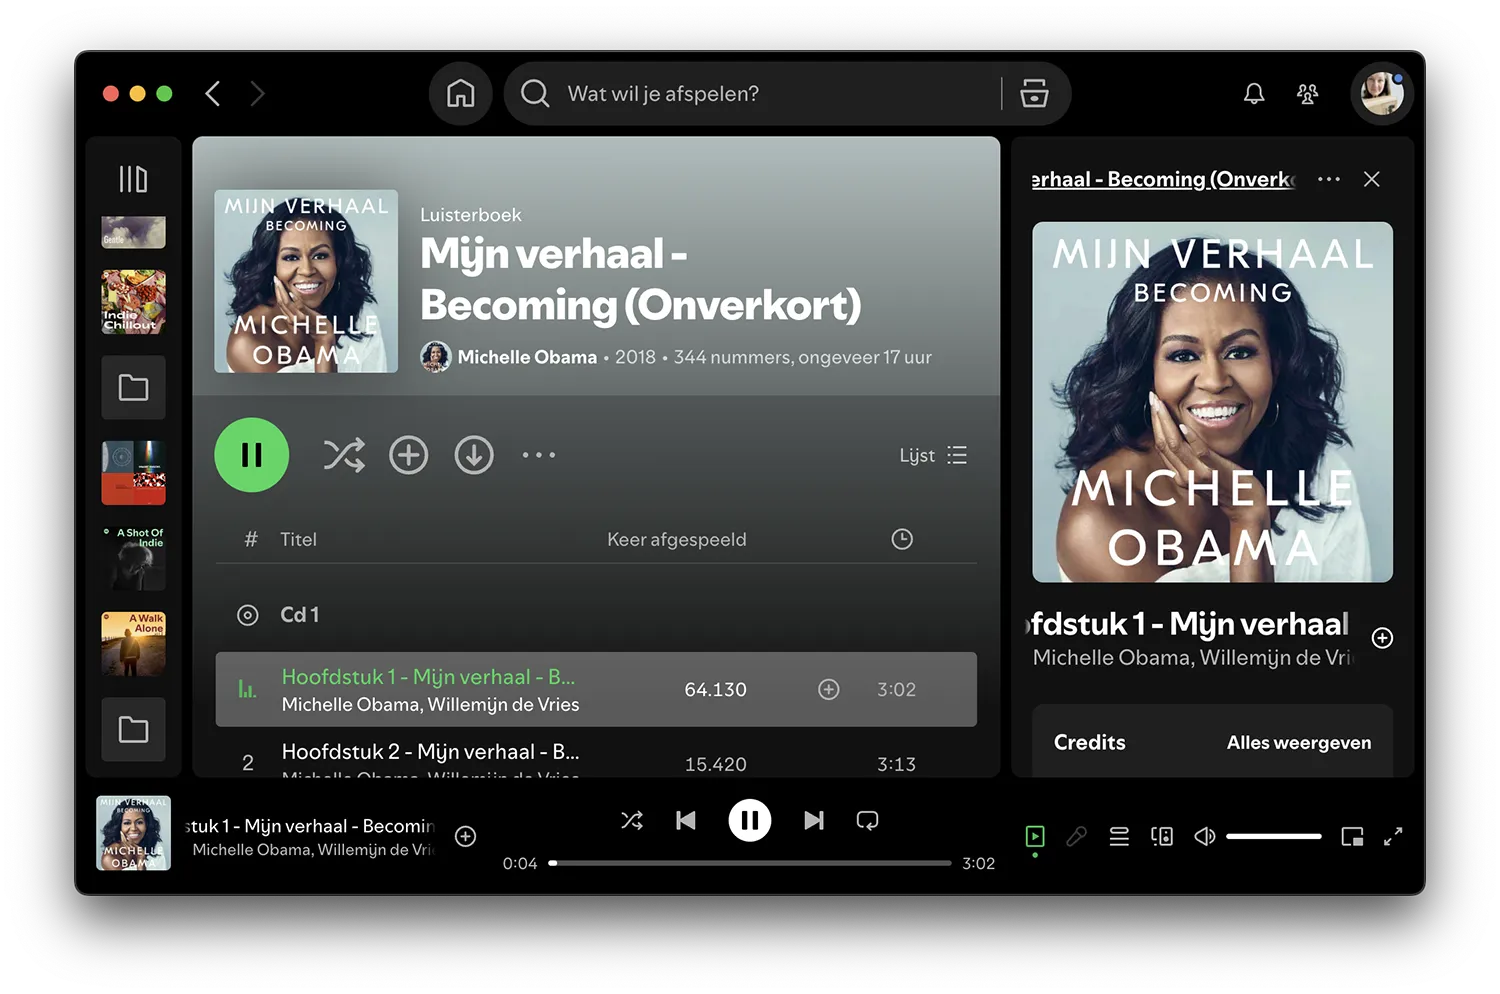Click the Titel column header
The width and height of the screenshot is (1500, 994).
tap(298, 540)
